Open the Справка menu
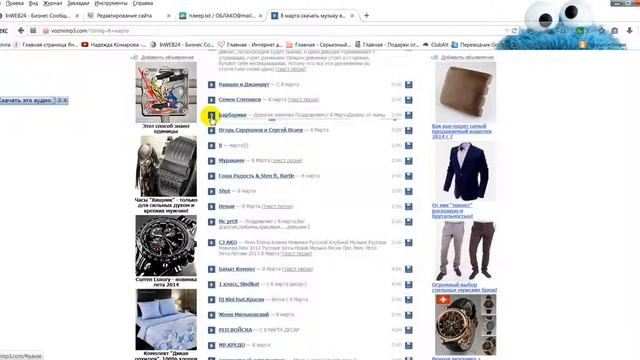 (x=143, y=3)
